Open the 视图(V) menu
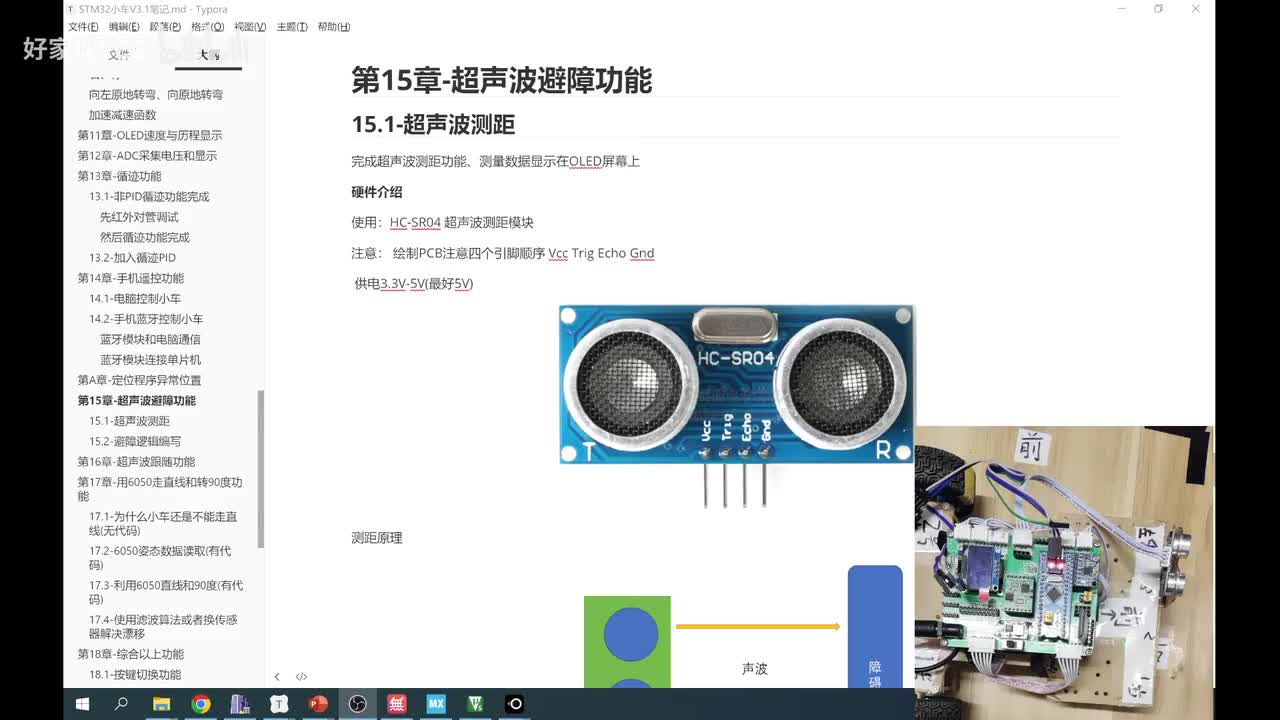This screenshot has height=720, width=1280. pyautogui.click(x=250, y=27)
